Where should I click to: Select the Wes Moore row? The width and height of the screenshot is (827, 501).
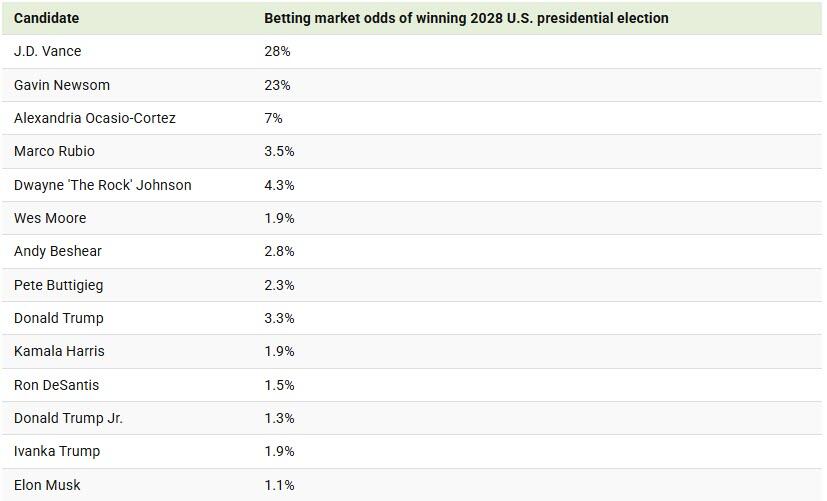tap(50, 218)
